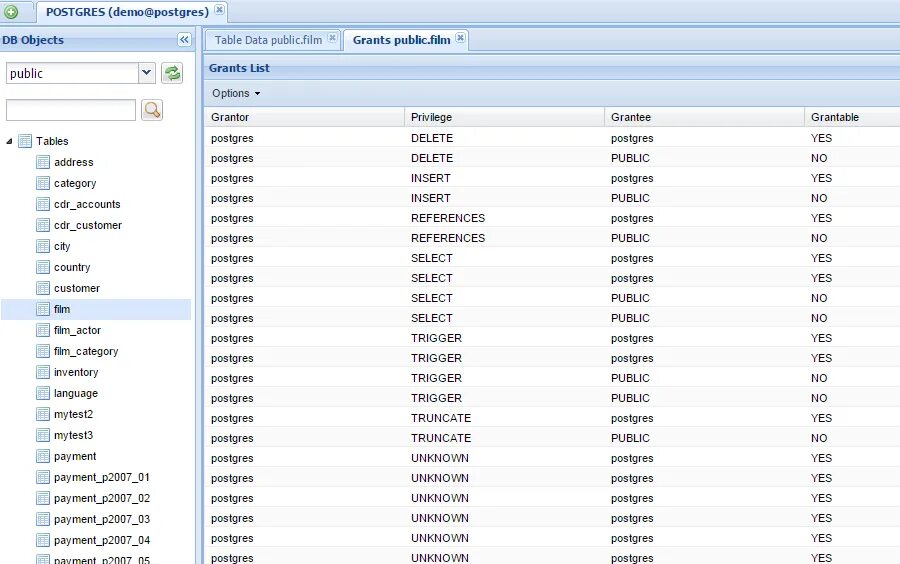900x564 pixels.
Task: Sort by the Privilege column header
Action: [504, 117]
